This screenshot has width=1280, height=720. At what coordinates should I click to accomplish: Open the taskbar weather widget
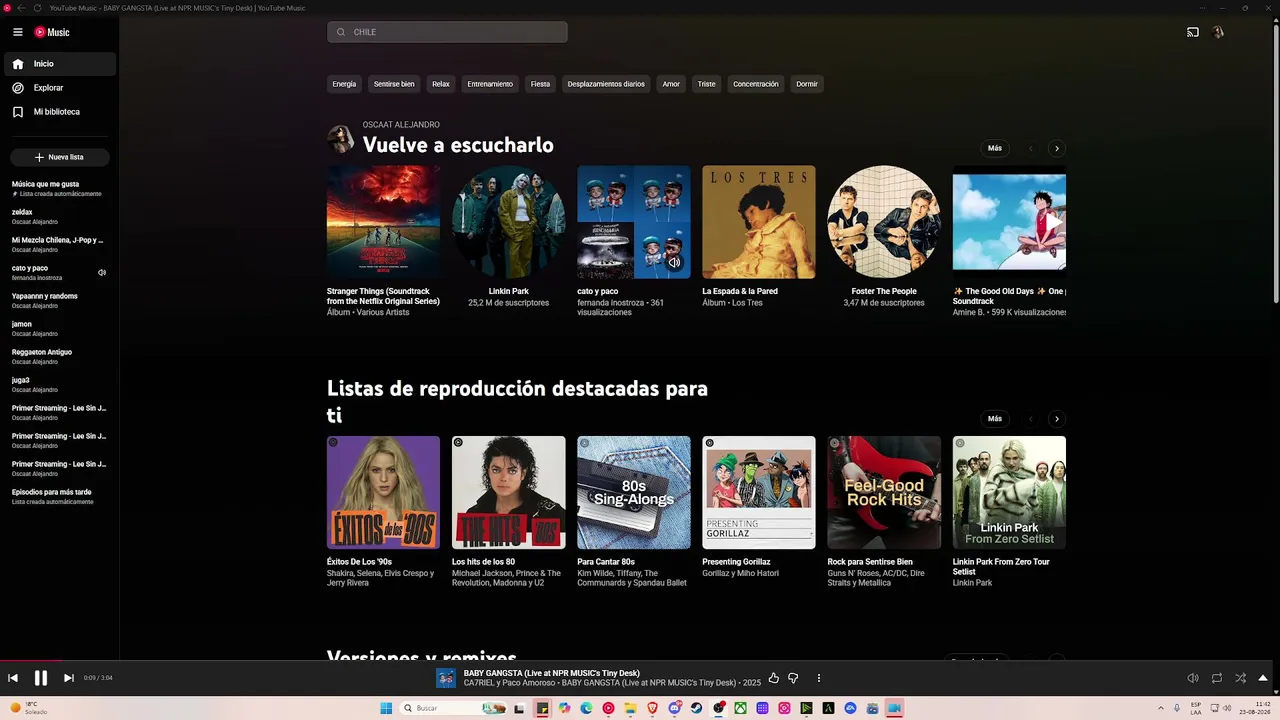(x=28, y=708)
